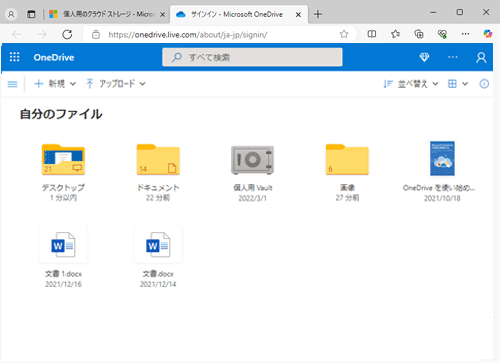Open the browser profile icon
This screenshot has width=500, height=363.
pyautogui.click(x=11, y=14)
